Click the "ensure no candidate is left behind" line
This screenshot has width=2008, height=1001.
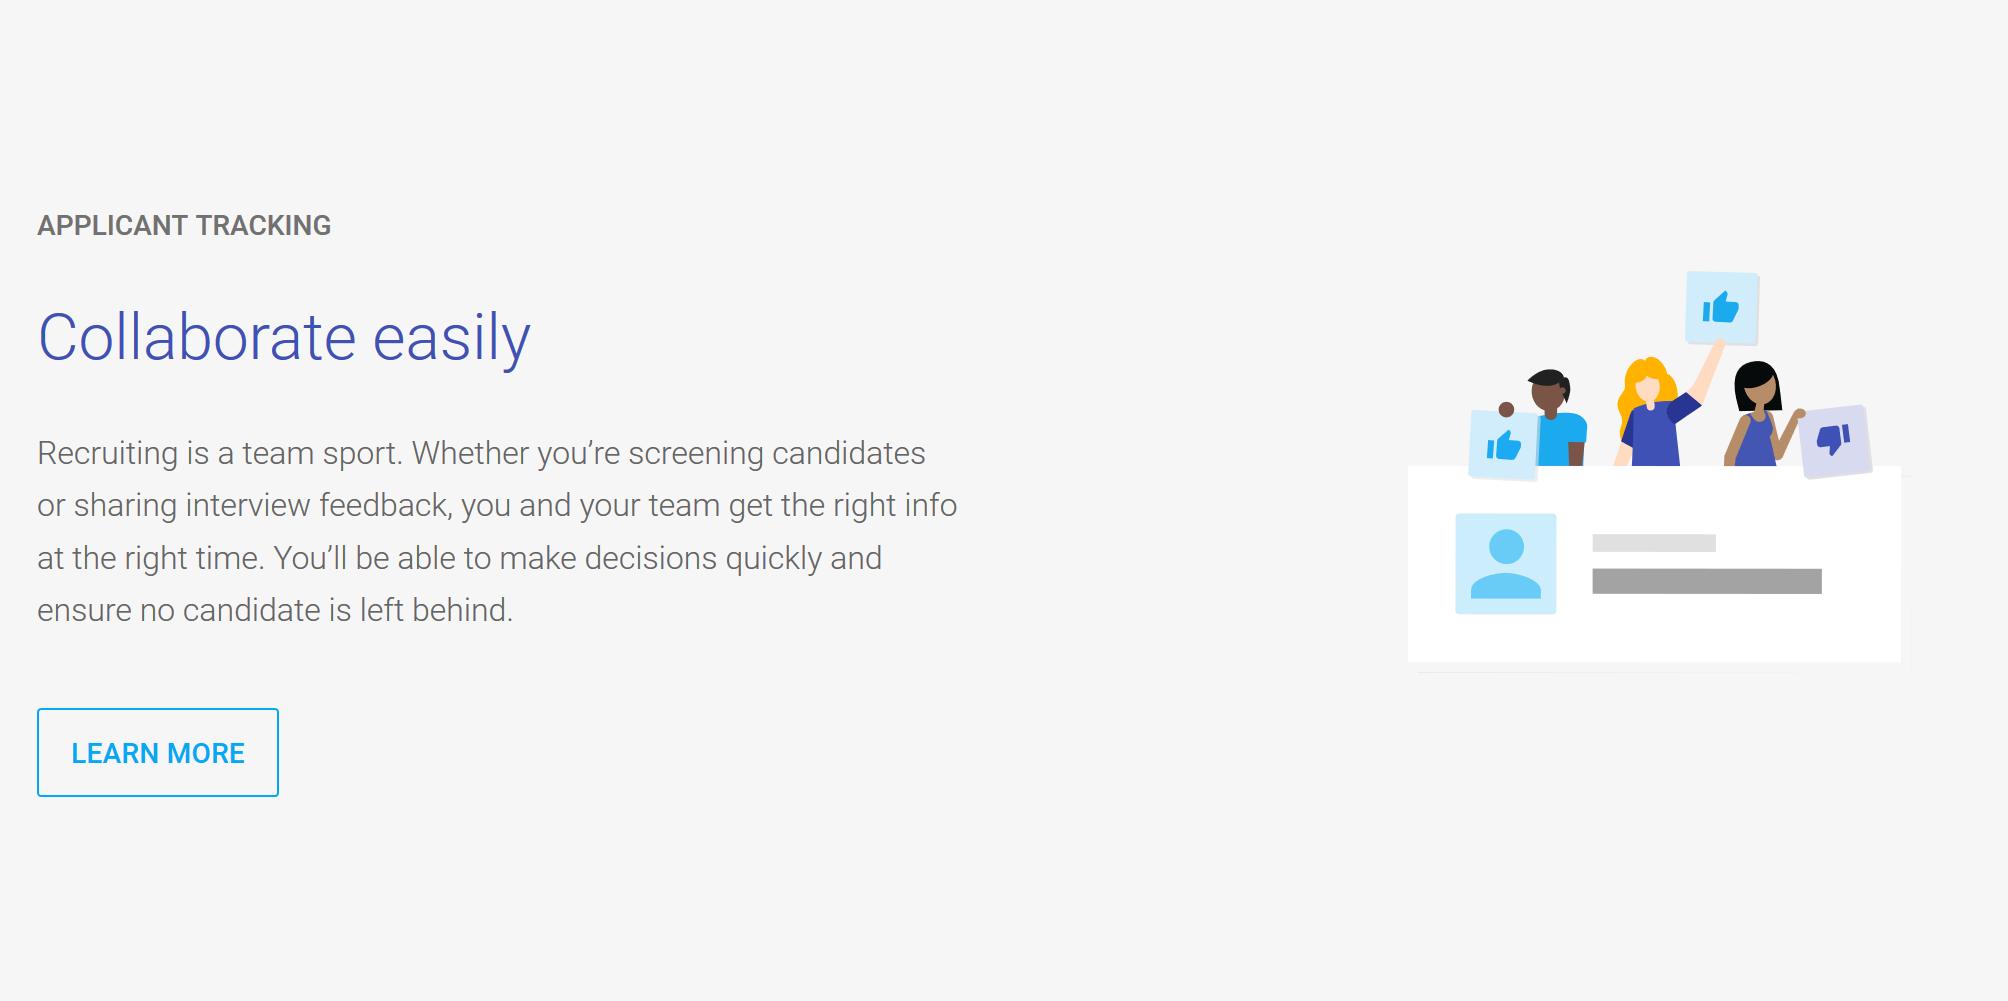[275, 610]
